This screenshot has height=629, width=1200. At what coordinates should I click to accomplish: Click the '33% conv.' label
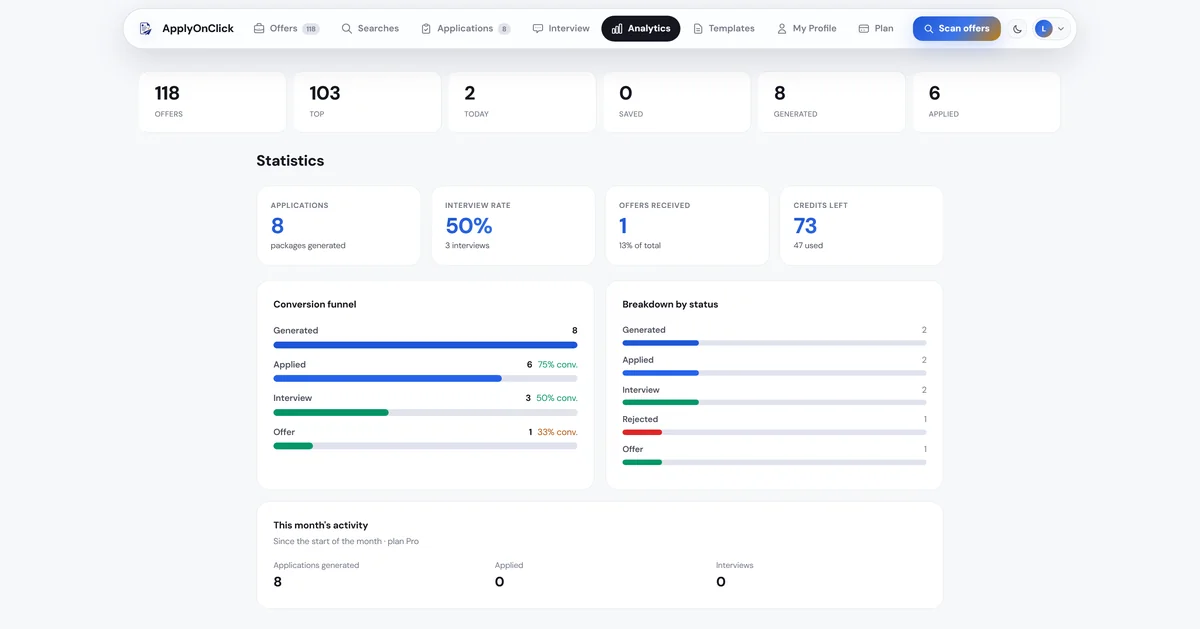[x=558, y=432]
